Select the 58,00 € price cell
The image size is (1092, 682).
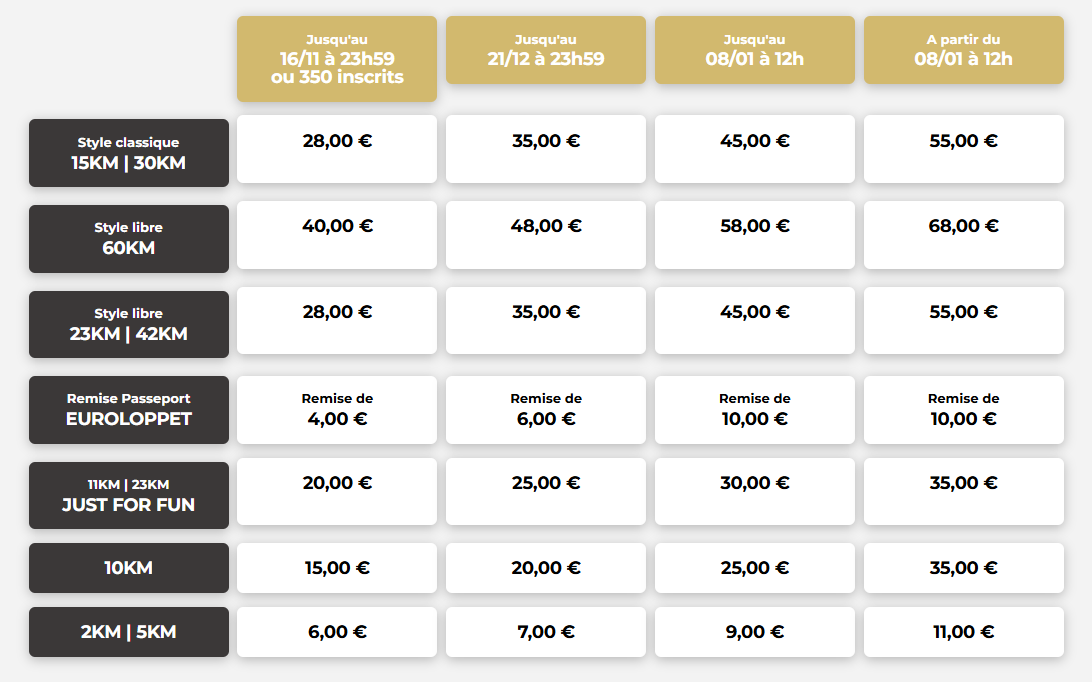click(x=755, y=235)
